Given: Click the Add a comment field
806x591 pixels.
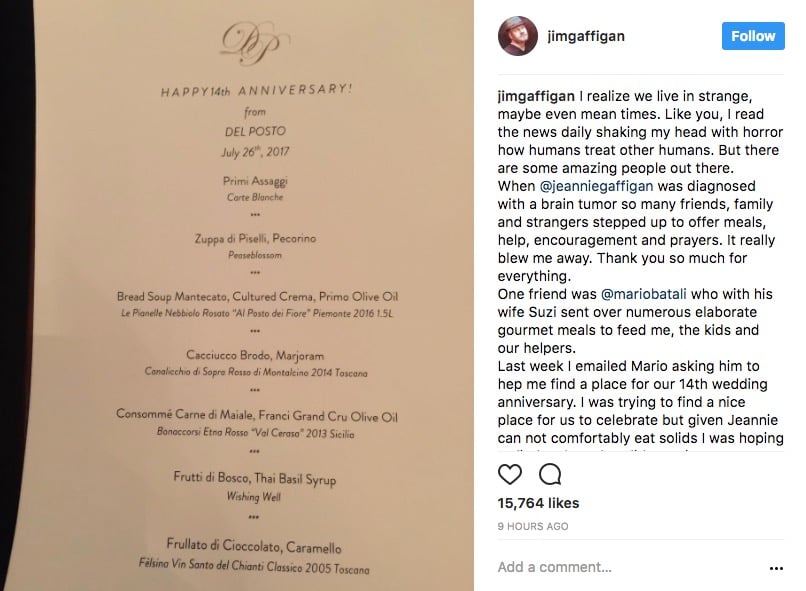Looking at the screenshot, I should (x=630, y=567).
